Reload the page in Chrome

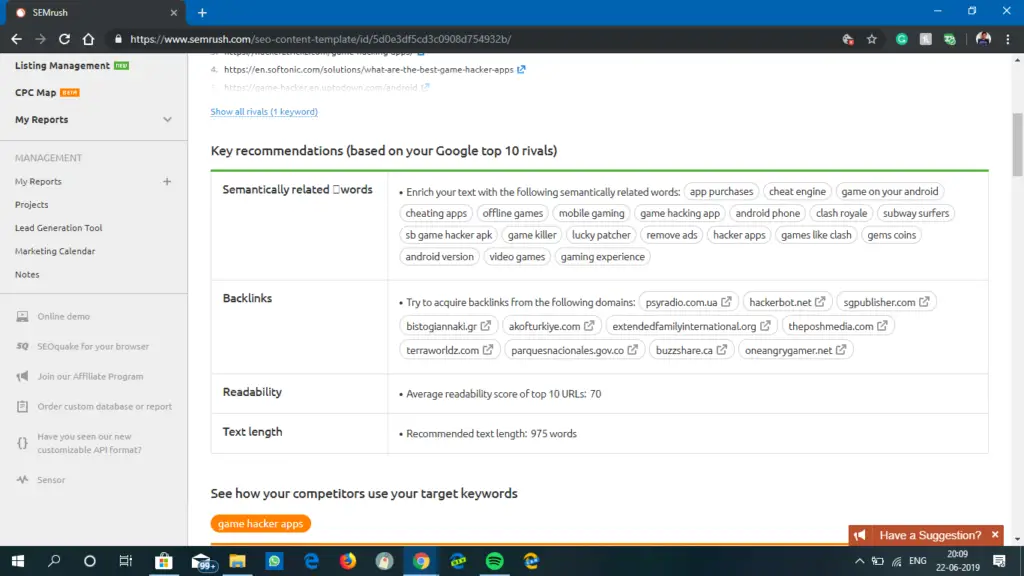click(64, 39)
